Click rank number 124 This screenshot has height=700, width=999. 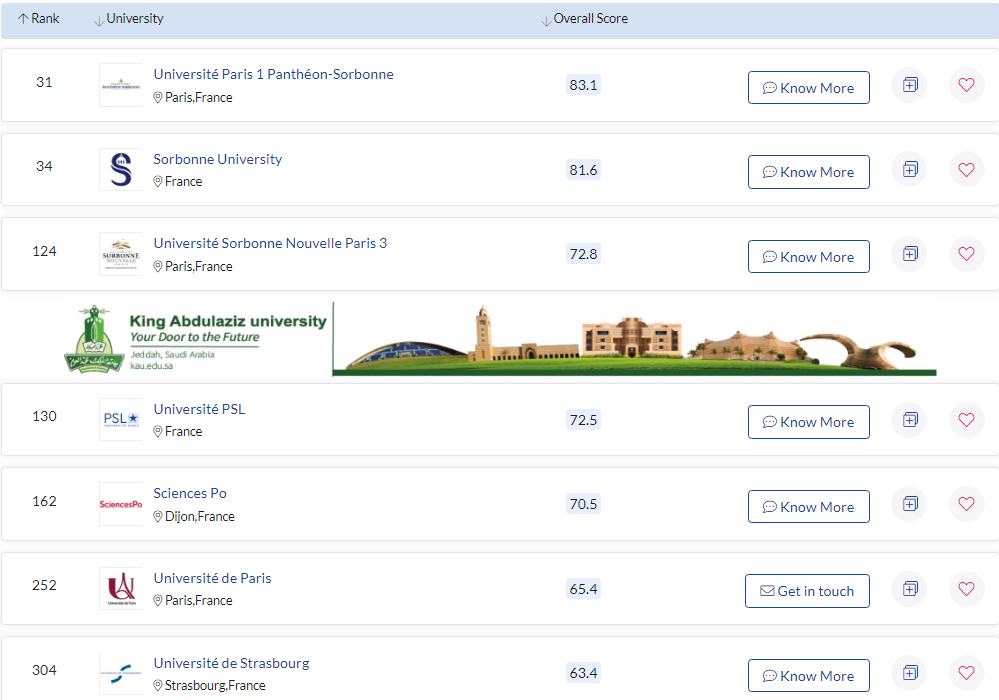pyautogui.click(x=44, y=251)
